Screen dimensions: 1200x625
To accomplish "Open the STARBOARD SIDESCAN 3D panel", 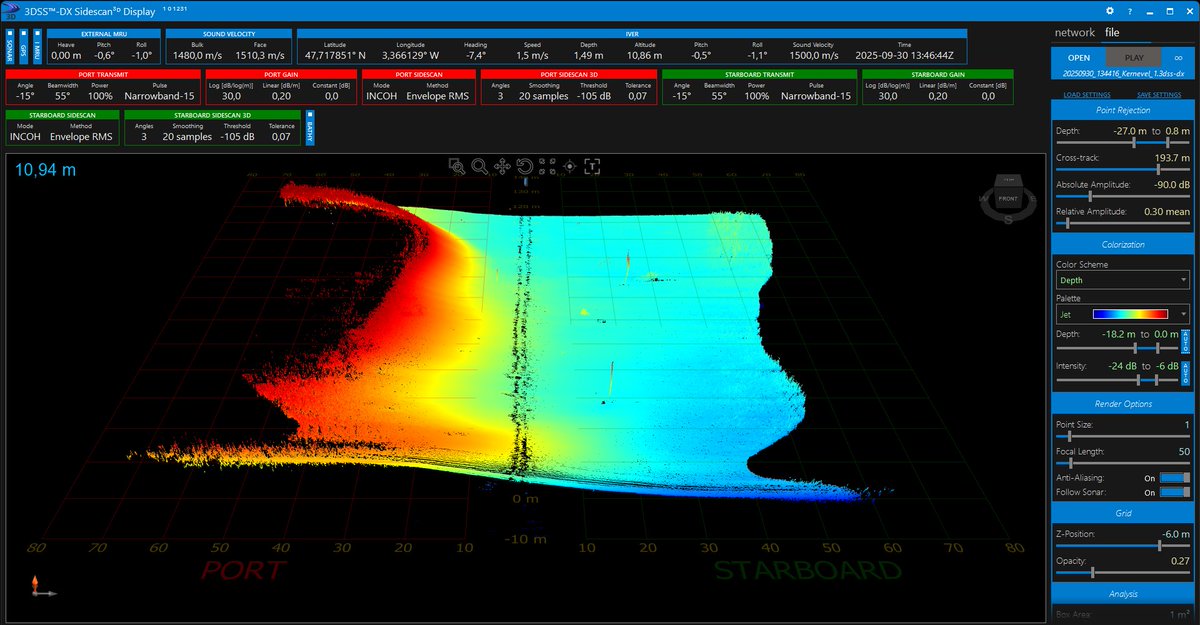I will tap(212, 128).
